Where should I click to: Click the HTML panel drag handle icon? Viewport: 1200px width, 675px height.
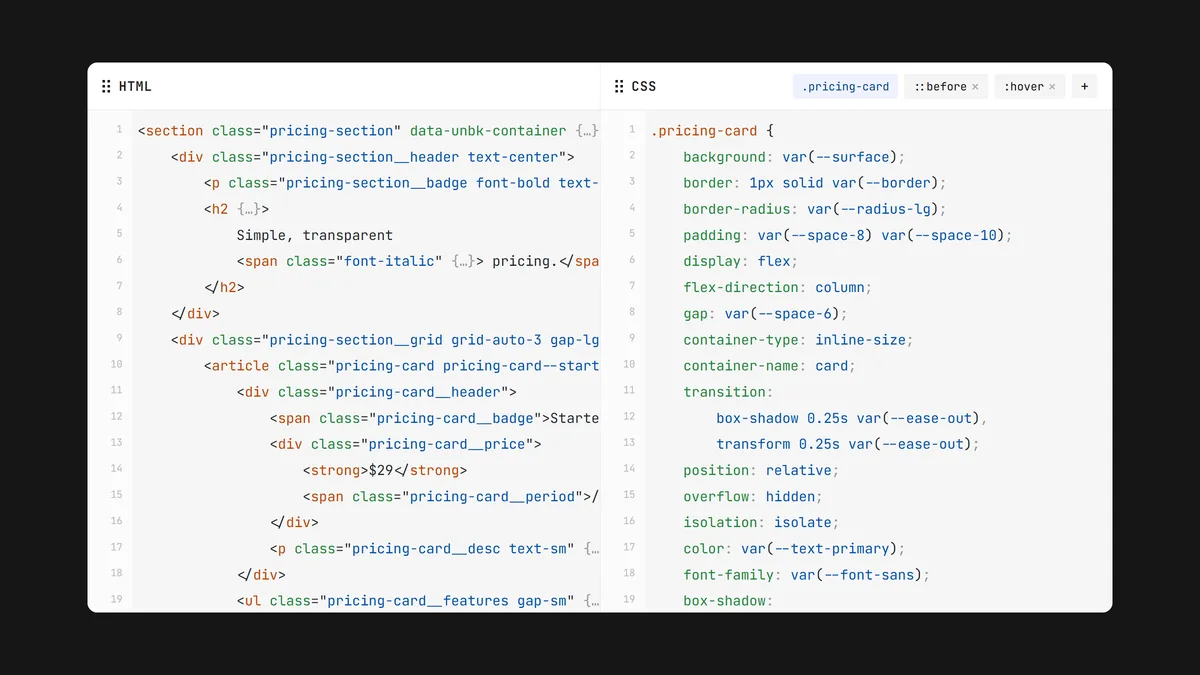pos(106,87)
